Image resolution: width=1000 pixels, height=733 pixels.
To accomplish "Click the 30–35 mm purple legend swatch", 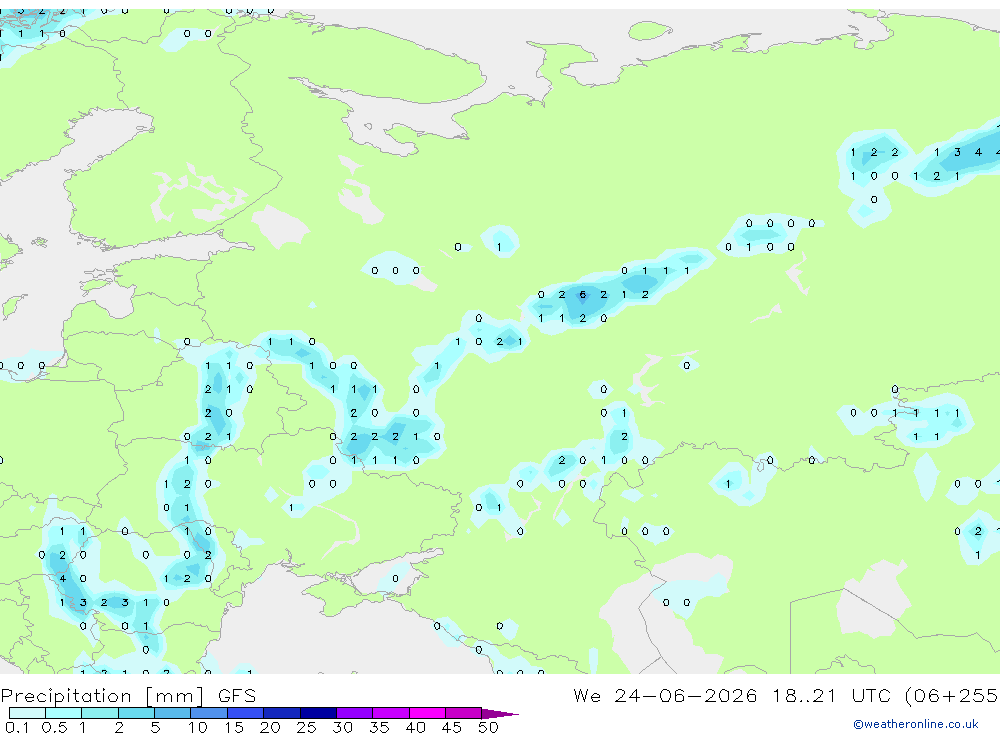I will pos(355,713).
